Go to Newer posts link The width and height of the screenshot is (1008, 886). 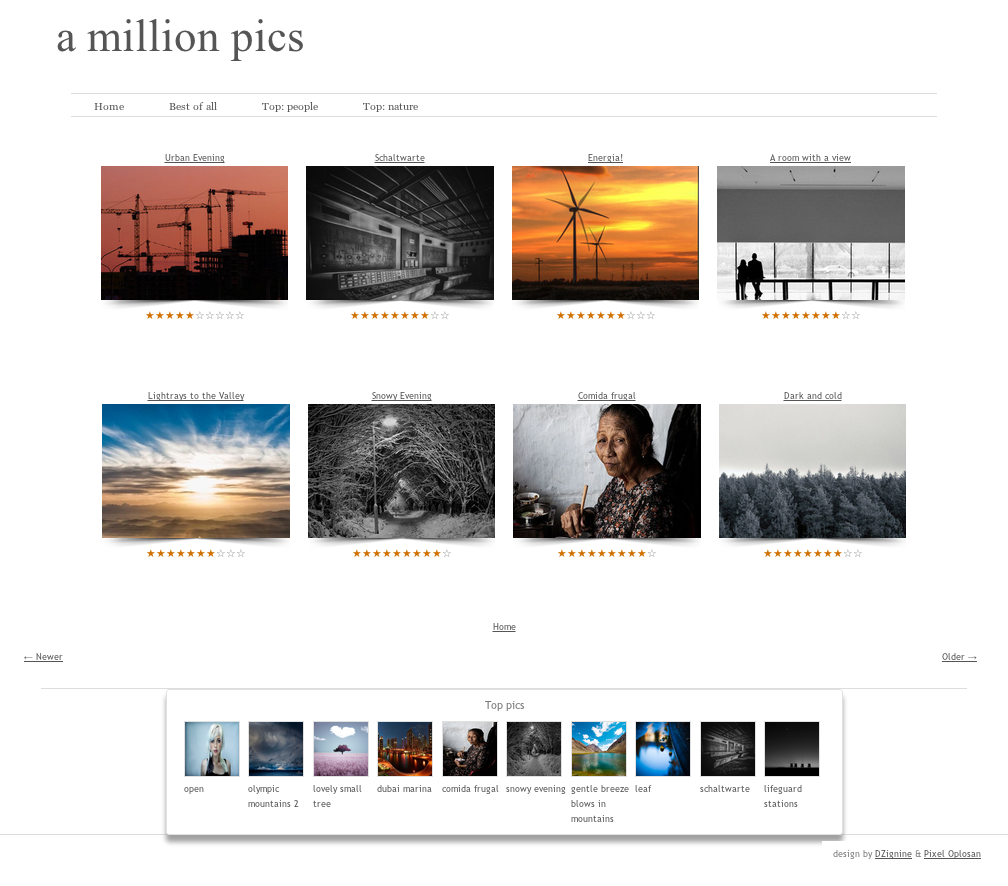click(43, 656)
